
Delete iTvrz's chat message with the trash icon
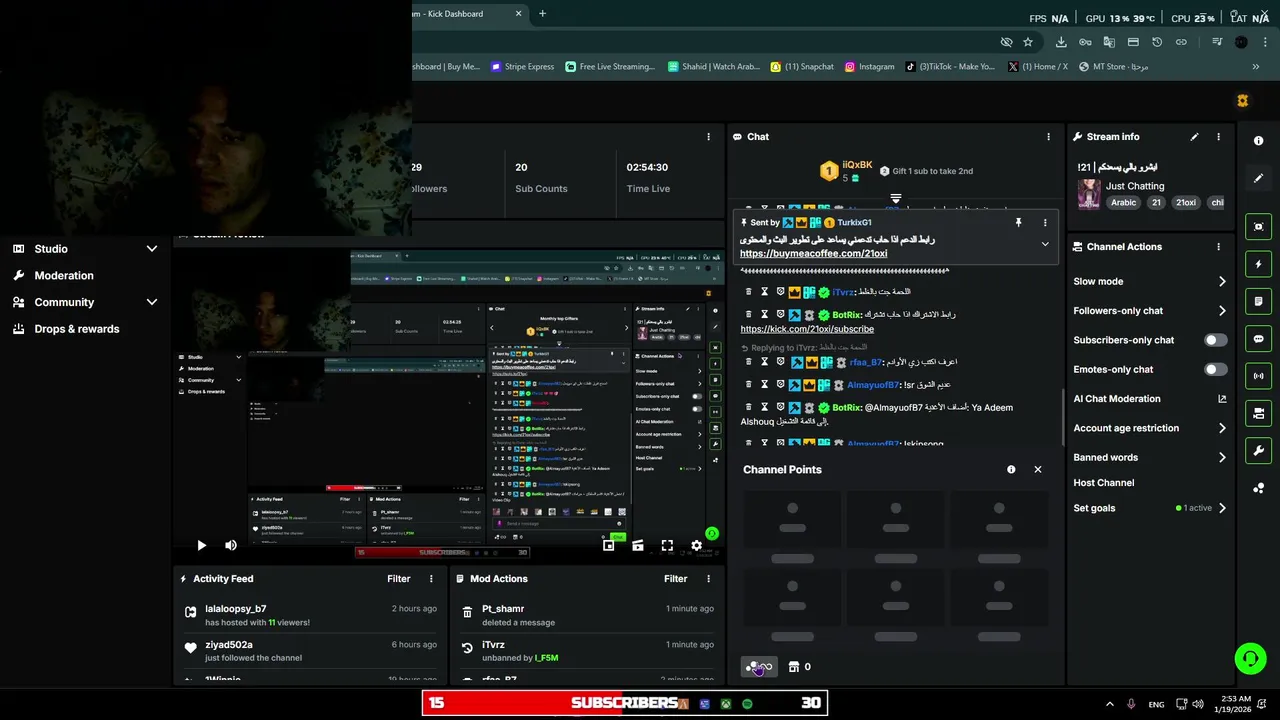click(x=748, y=292)
